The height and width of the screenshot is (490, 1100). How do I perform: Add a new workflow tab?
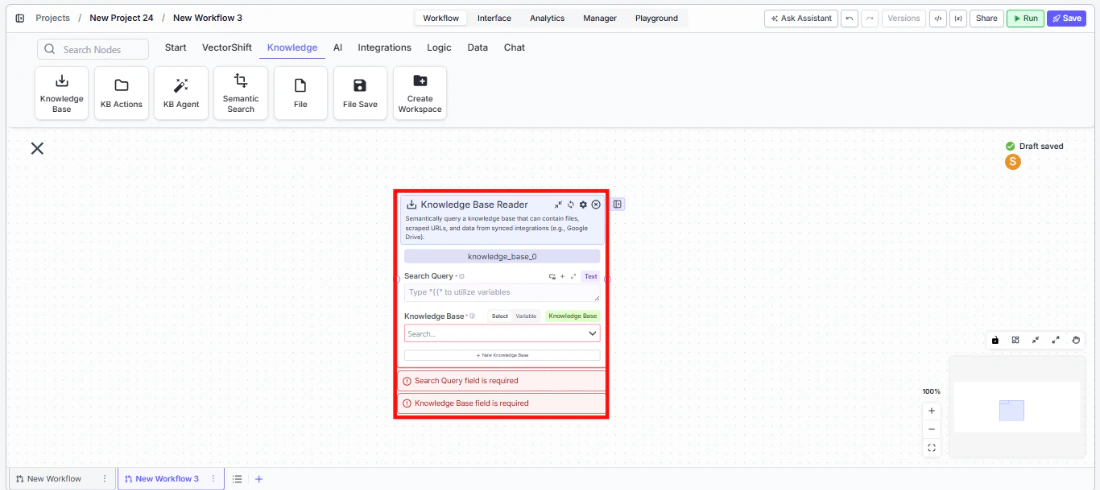(259, 479)
